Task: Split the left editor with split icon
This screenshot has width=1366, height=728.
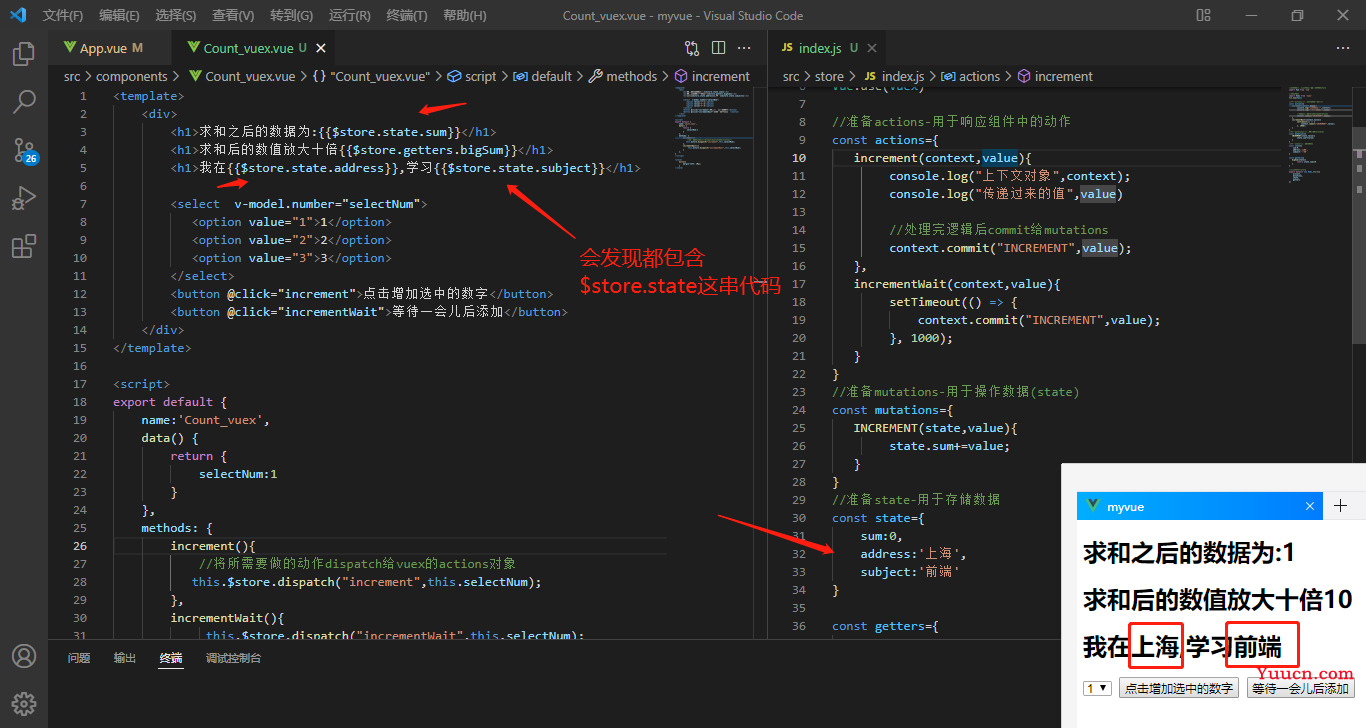Action: [x=718, y=47]
